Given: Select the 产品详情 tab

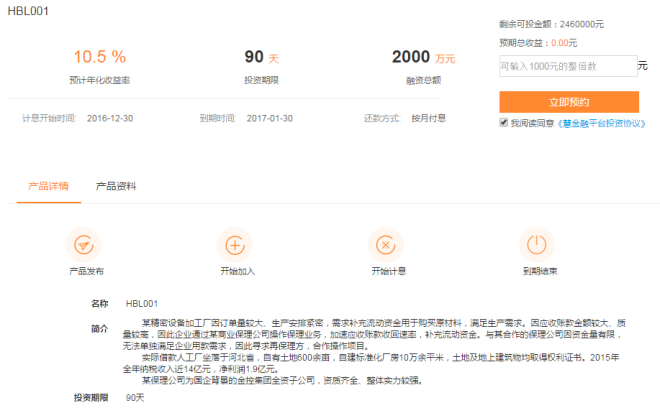Looking at the screenshot, I should (x=47, y=186).
